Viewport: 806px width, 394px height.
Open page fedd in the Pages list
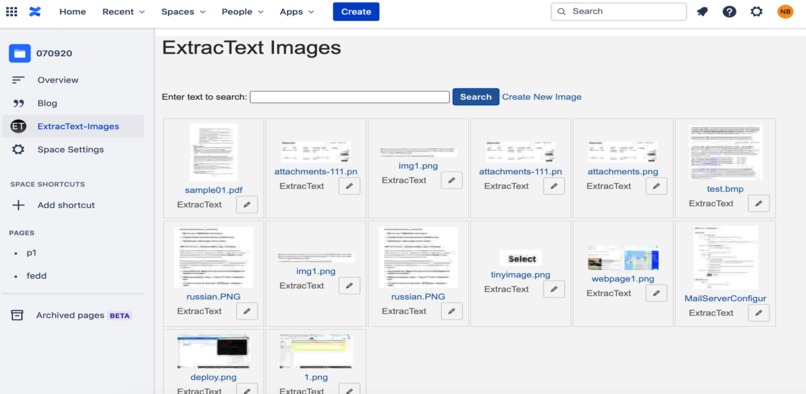click(36, 276)
